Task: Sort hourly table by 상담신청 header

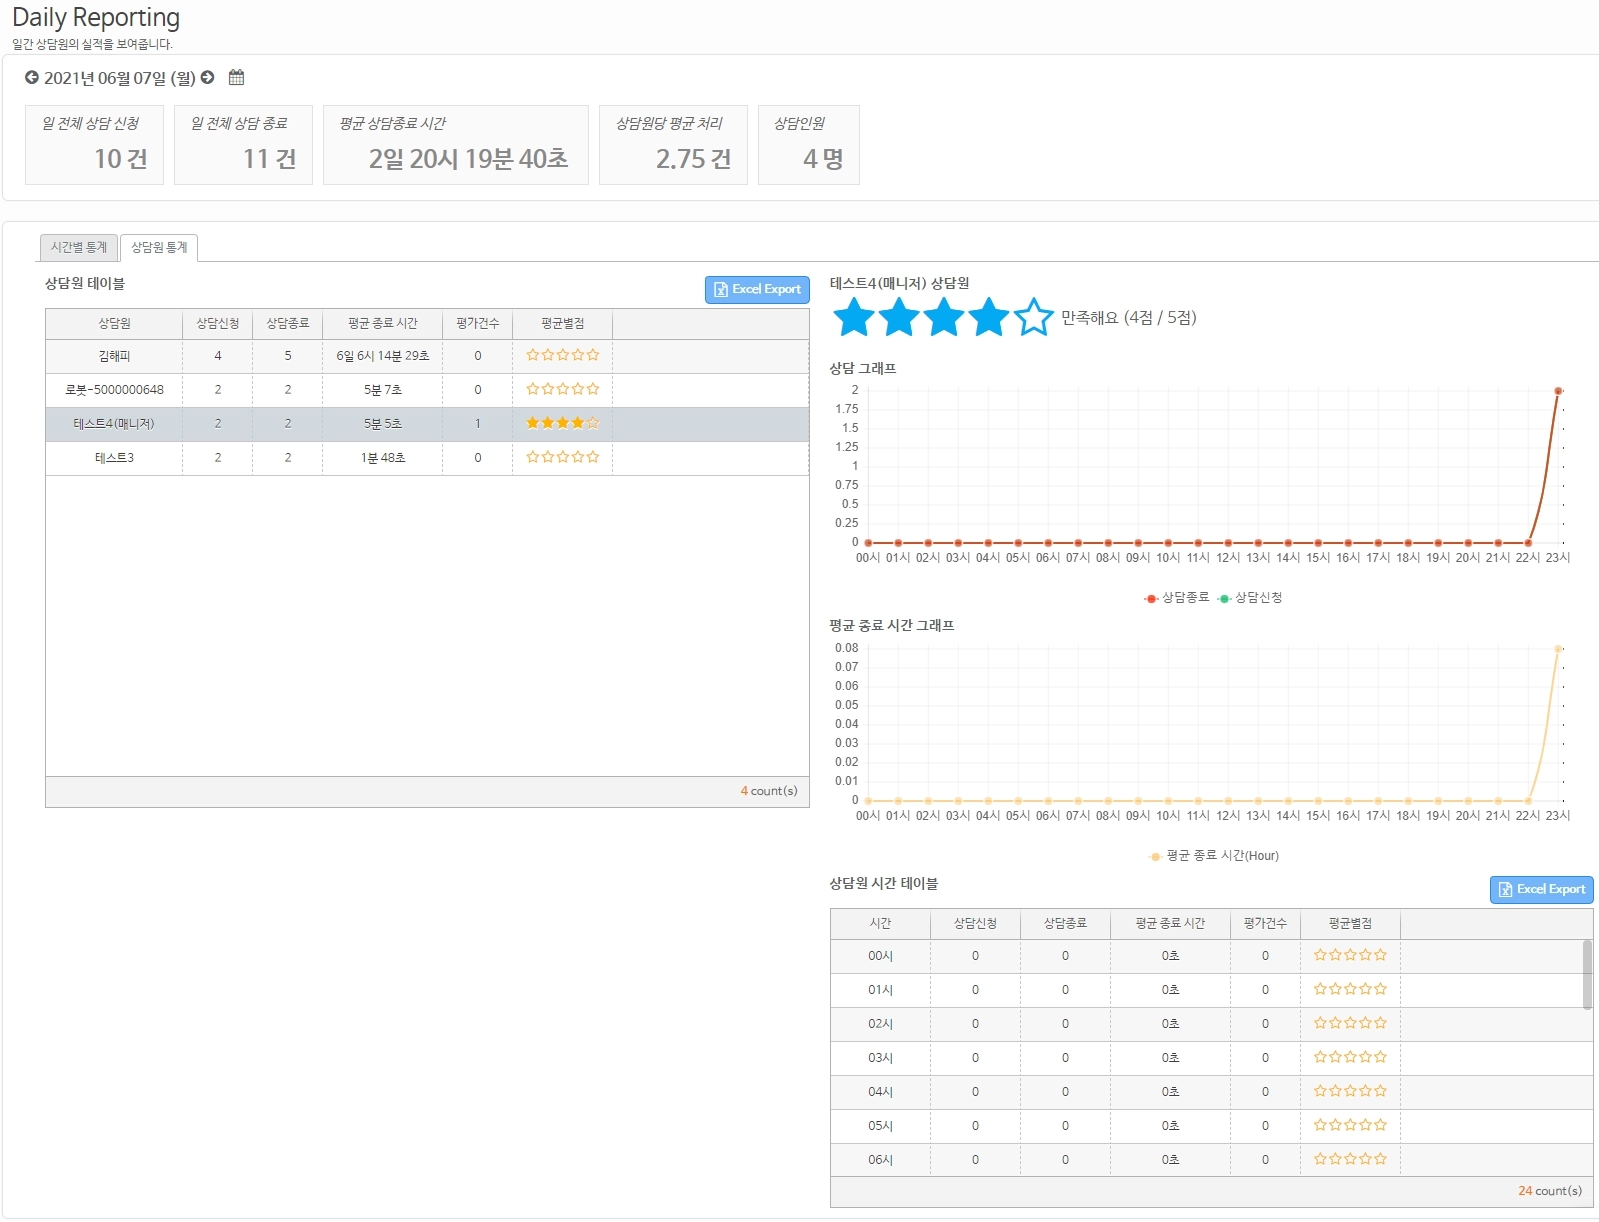Action: tap(975, 924)
